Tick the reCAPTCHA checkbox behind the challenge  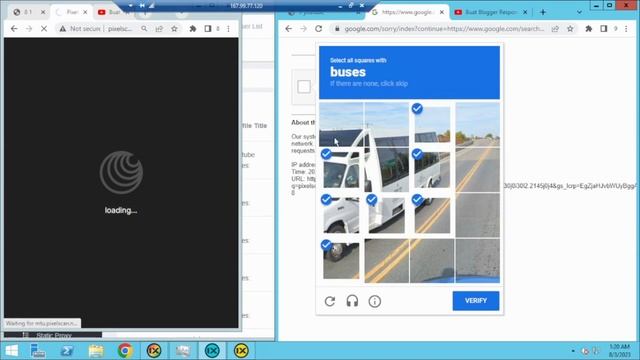coord(304,87)
